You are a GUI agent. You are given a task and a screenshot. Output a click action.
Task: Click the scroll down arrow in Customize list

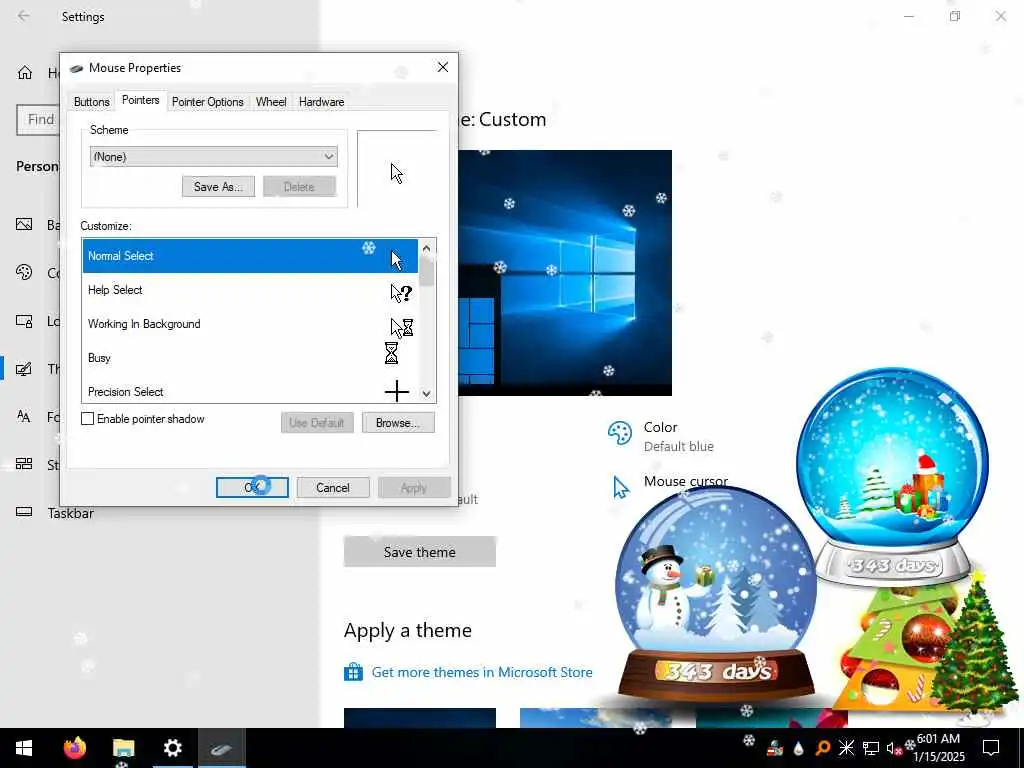click(426, 394)
